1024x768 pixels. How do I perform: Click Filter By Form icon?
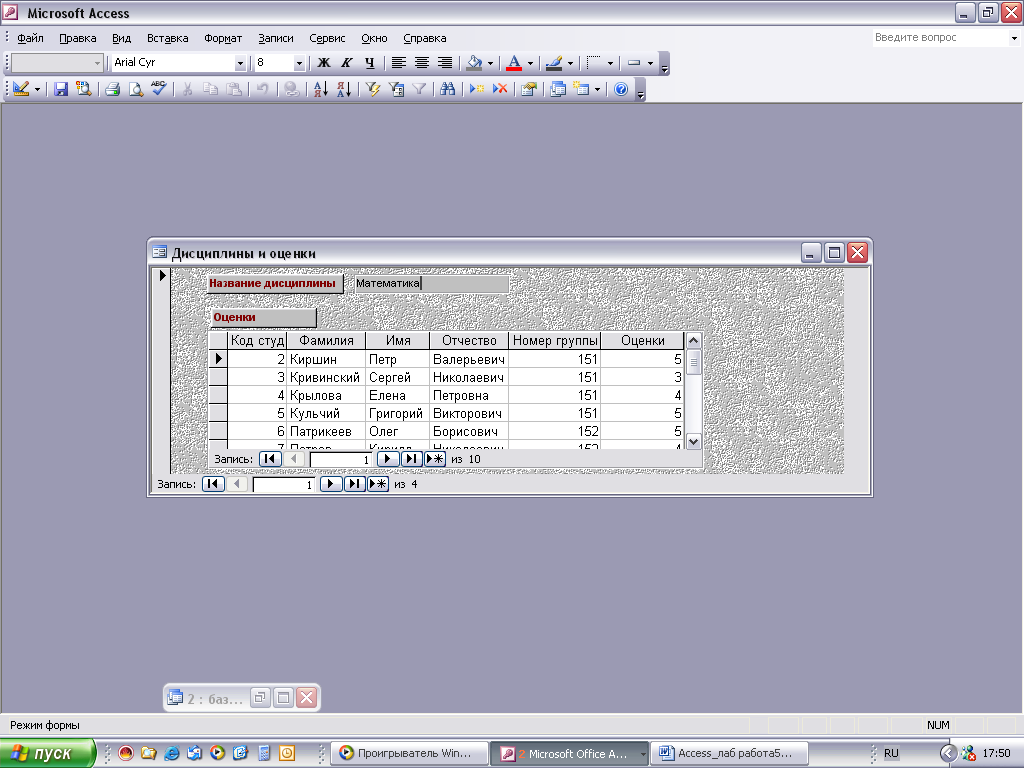[x=396, y=89]
